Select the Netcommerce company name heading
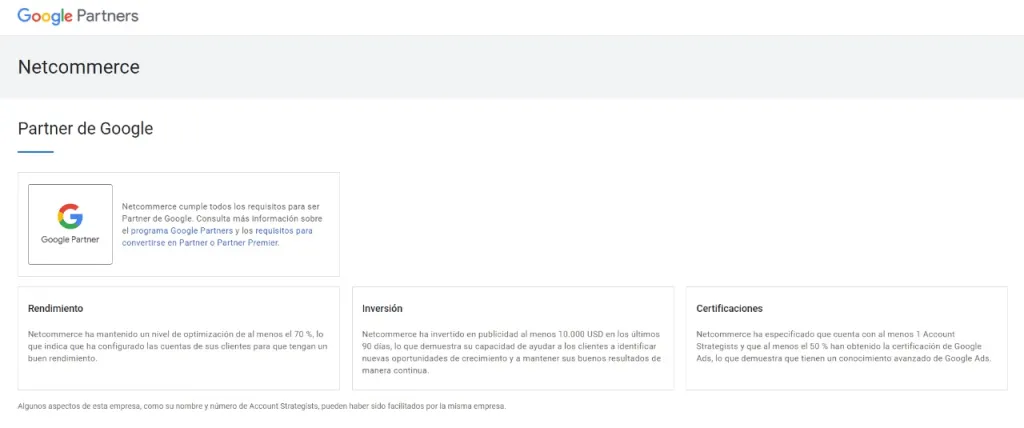 click(x=78, y=67)
